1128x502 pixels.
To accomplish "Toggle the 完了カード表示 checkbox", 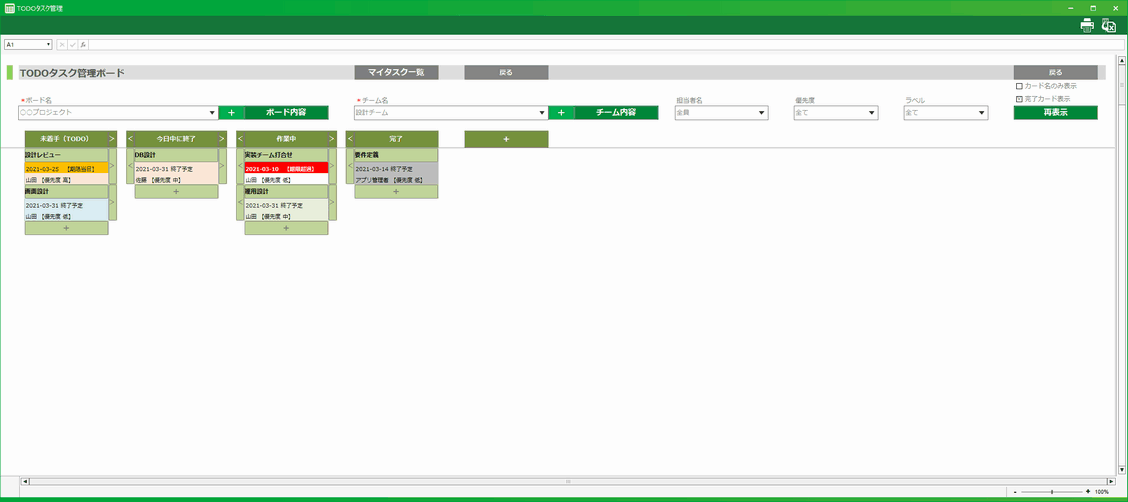I will coord(1019,99).
